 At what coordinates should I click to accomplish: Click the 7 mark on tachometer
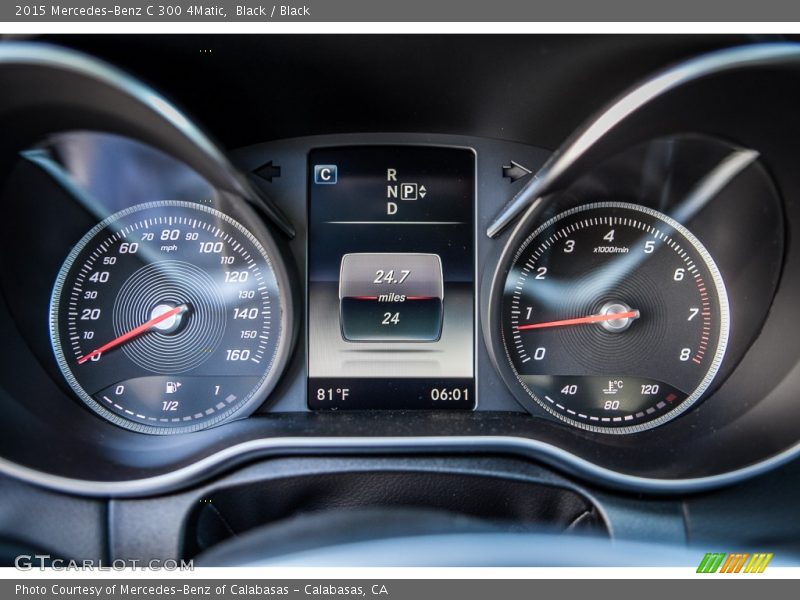pos(692,314)
